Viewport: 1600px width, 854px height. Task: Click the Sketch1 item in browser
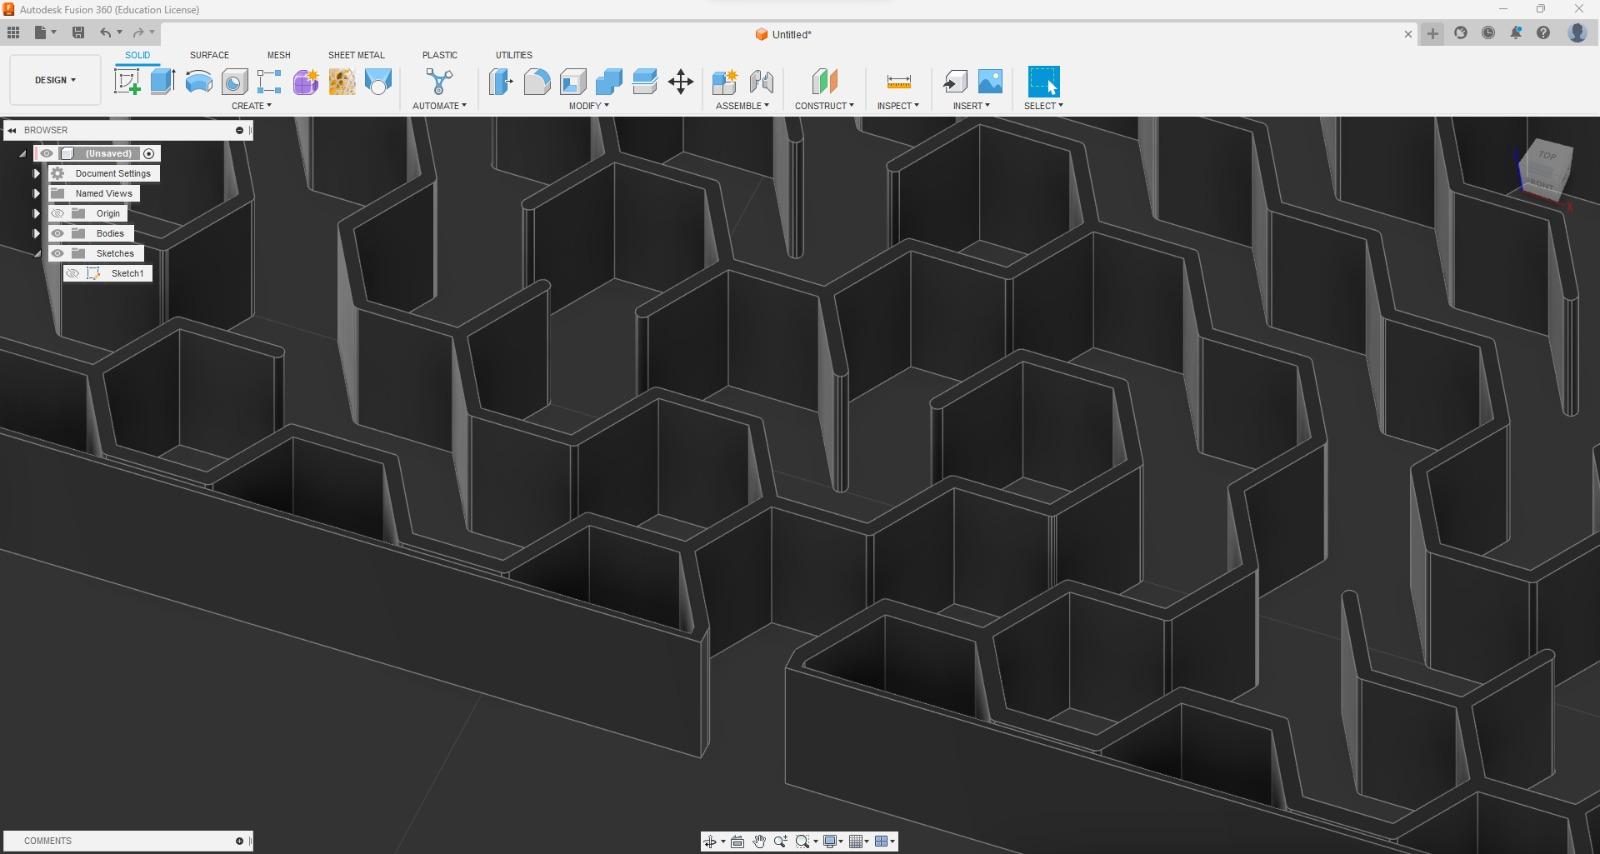tap(127, 273)
